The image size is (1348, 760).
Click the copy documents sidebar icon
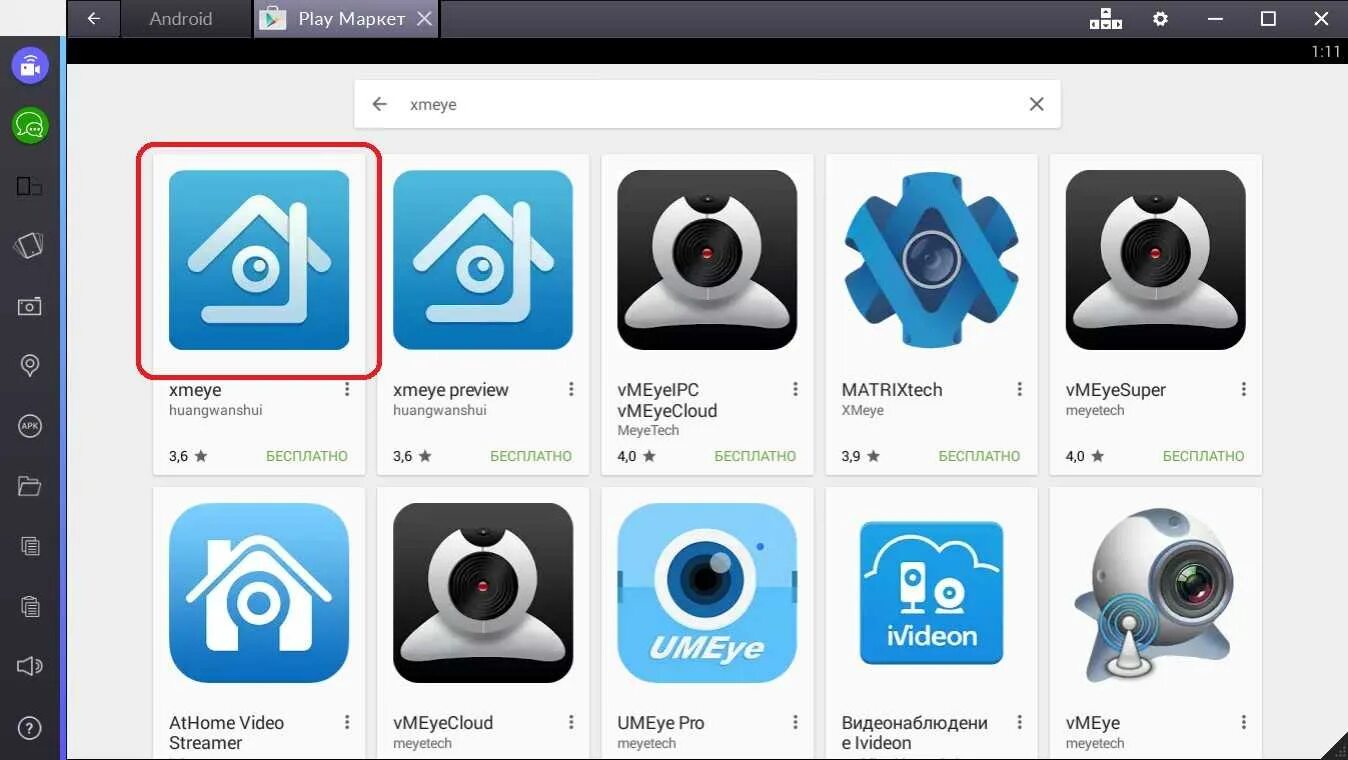(30, 546)
